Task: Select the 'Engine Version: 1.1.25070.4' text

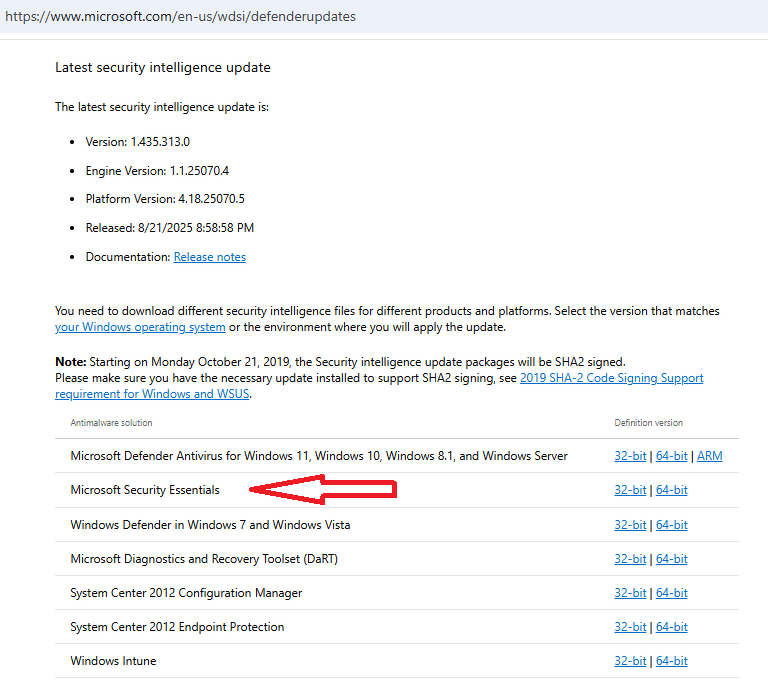Action: pos(157,171)
